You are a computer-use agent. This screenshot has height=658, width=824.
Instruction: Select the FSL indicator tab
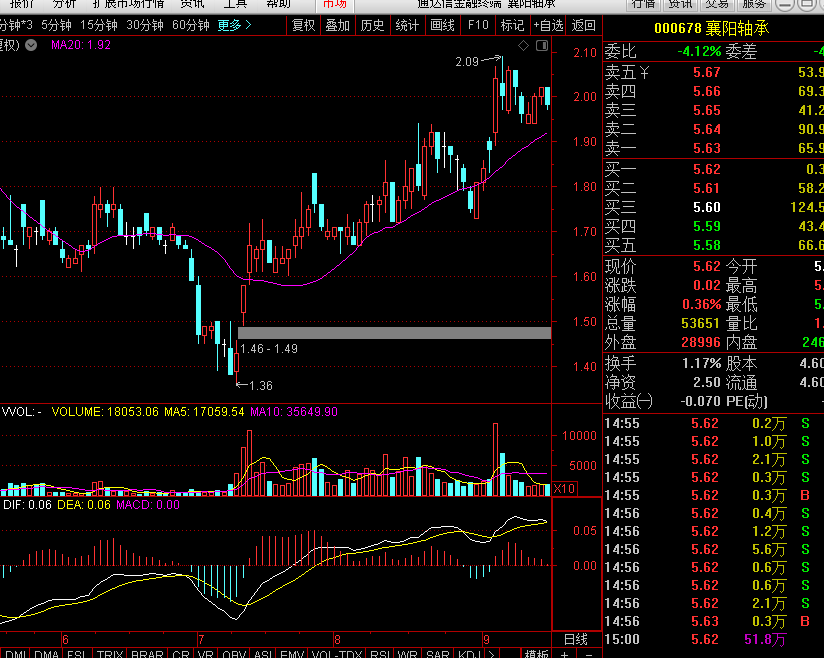pyautogui.click(x=77, y=654)
